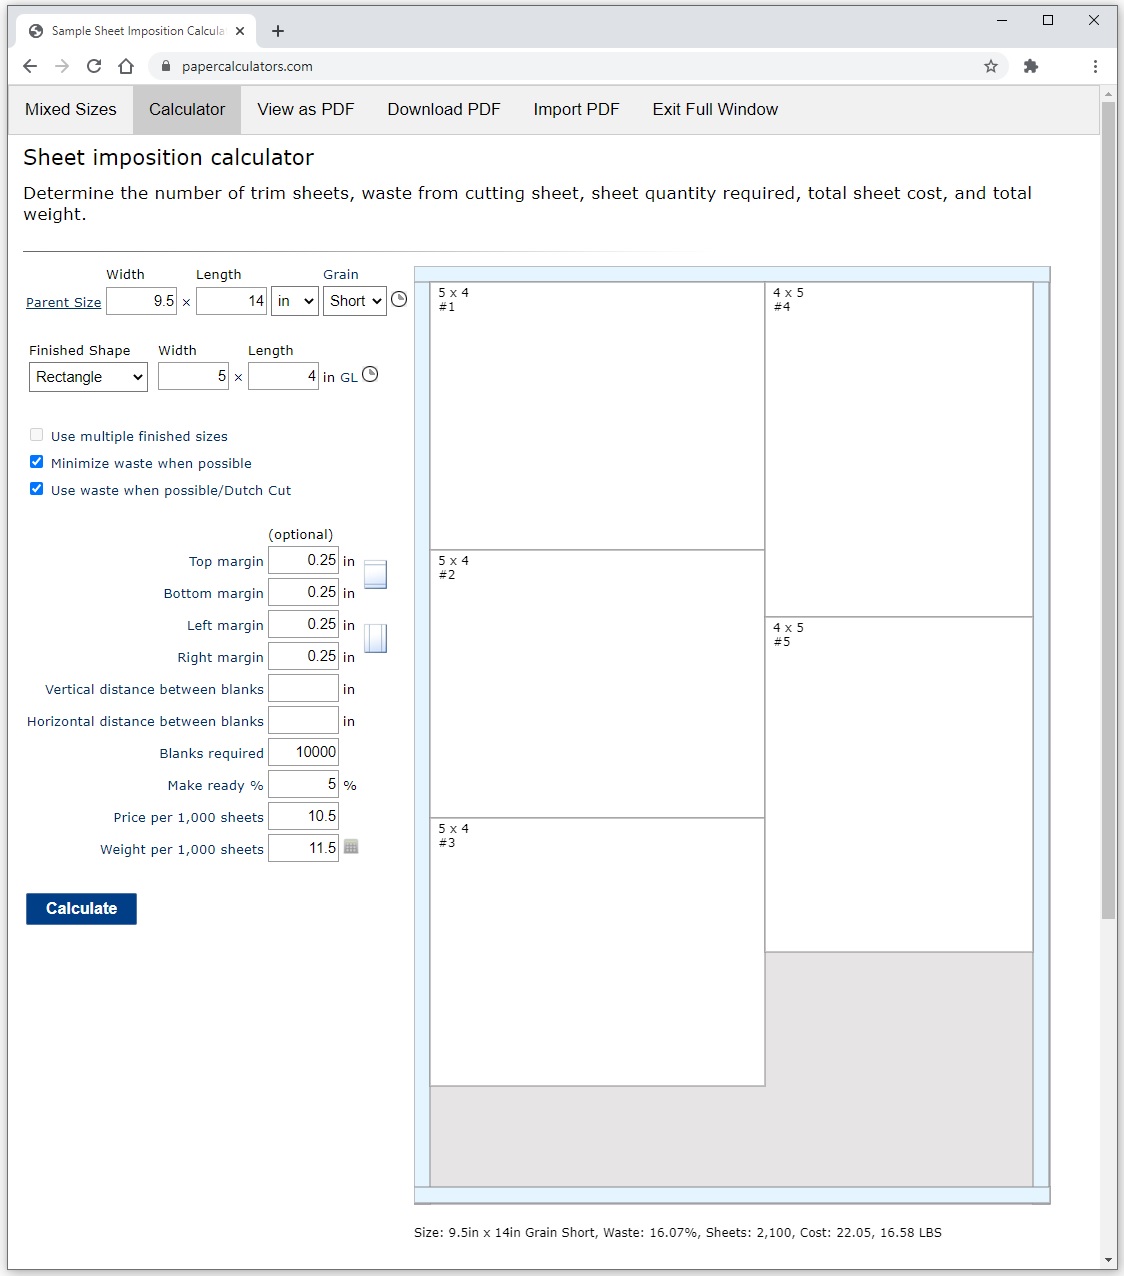Viewport: 1124px width, 1276px height.
Task: Follow the Parent Size link
Action: tap(64, 303)
